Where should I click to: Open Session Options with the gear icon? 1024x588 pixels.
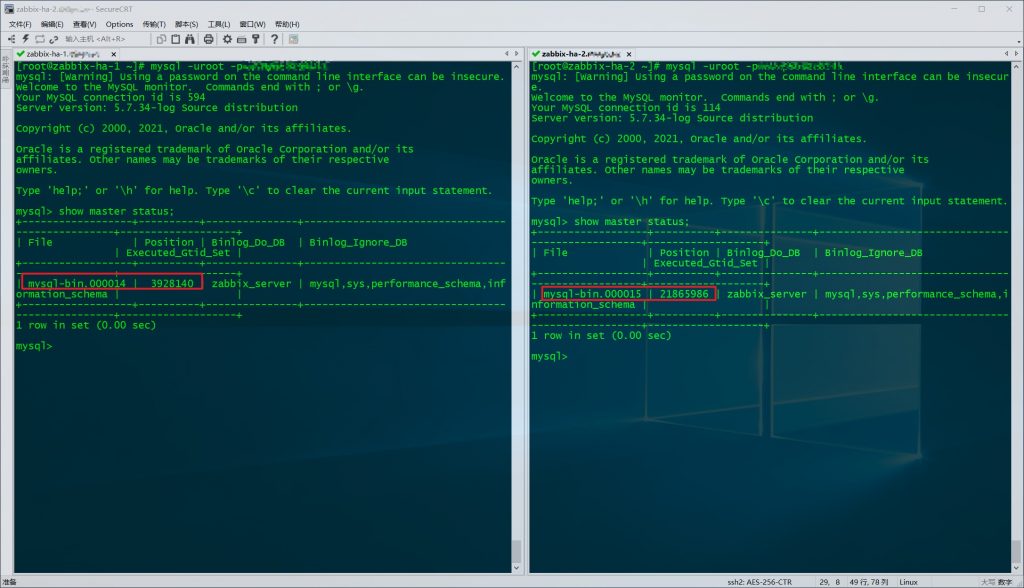pyautogui.click(x=227, y=39)
